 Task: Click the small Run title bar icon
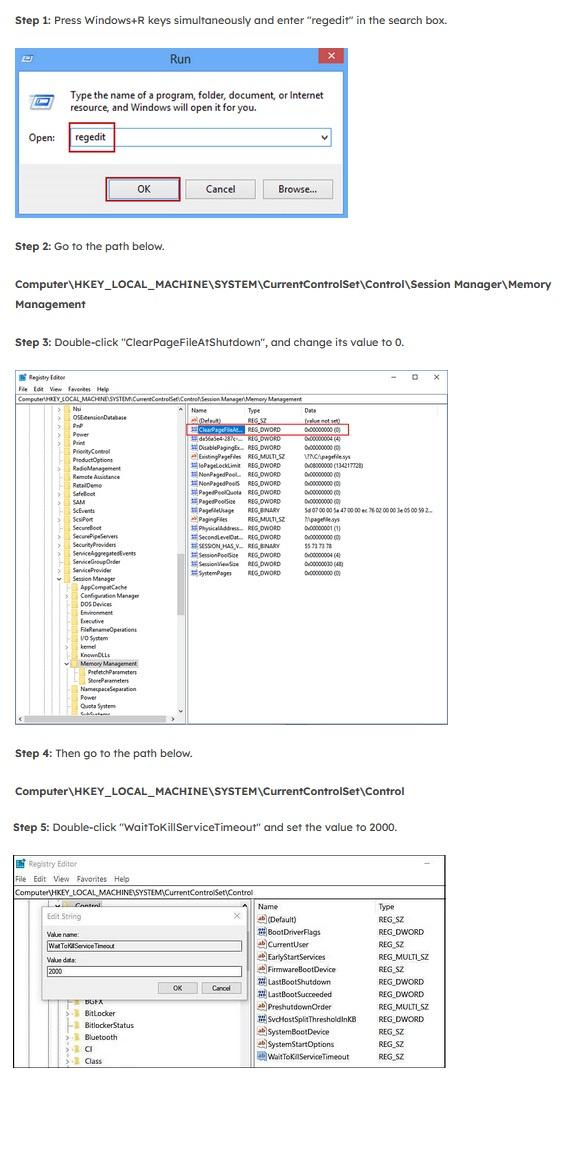coord(28,58)
